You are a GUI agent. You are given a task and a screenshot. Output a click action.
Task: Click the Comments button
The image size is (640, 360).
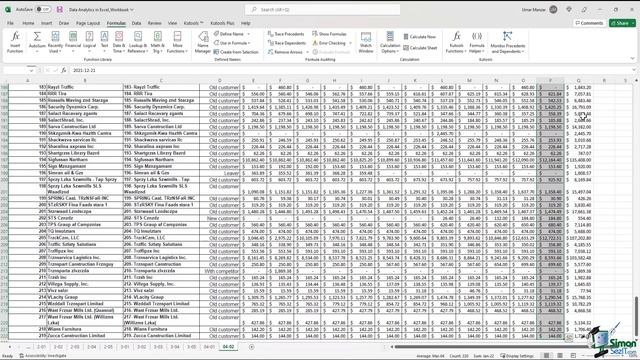point(589,23)
